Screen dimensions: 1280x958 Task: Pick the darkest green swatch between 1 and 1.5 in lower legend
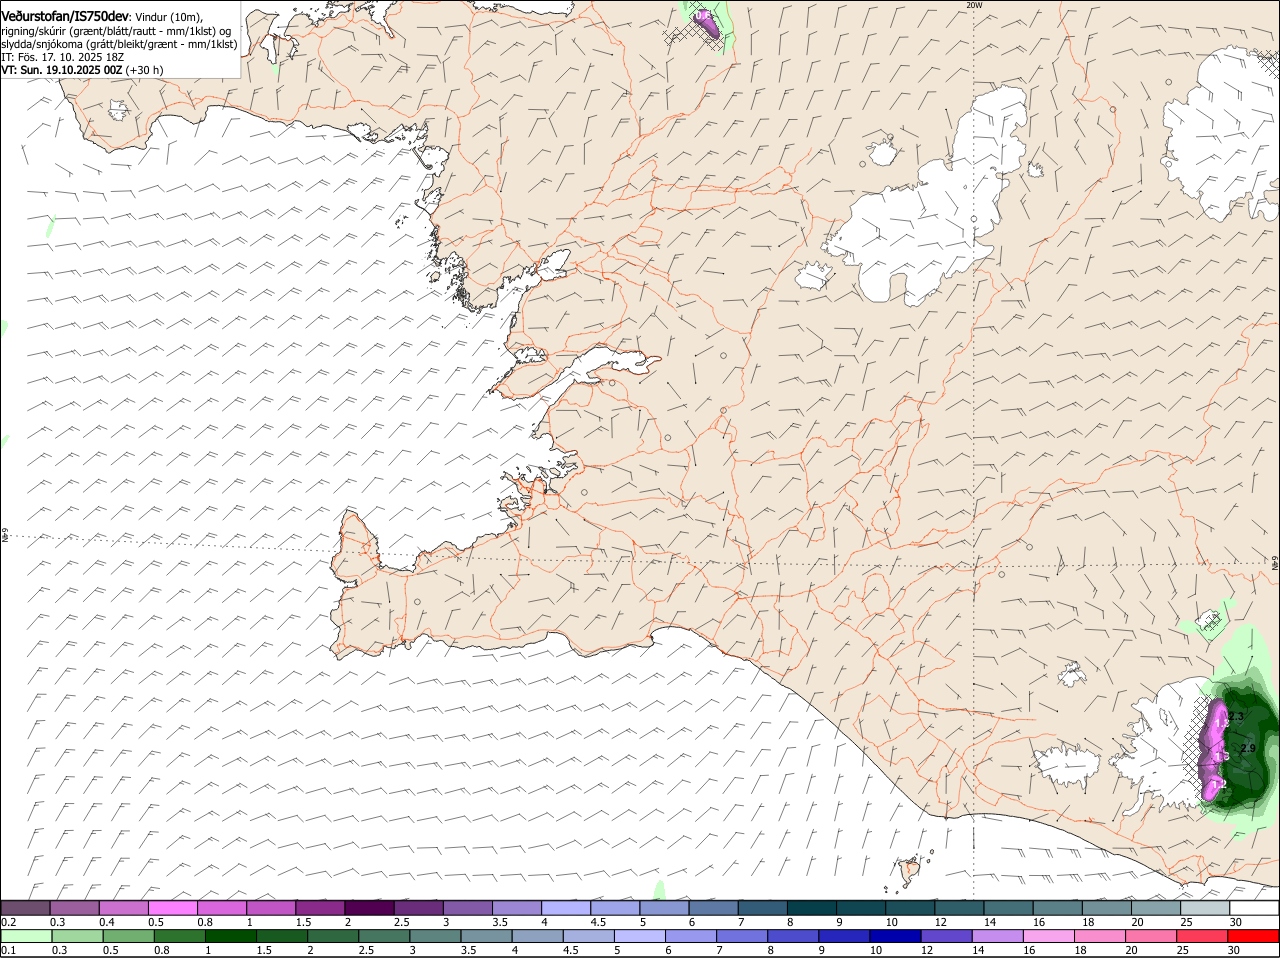click(x=231, y=936)
